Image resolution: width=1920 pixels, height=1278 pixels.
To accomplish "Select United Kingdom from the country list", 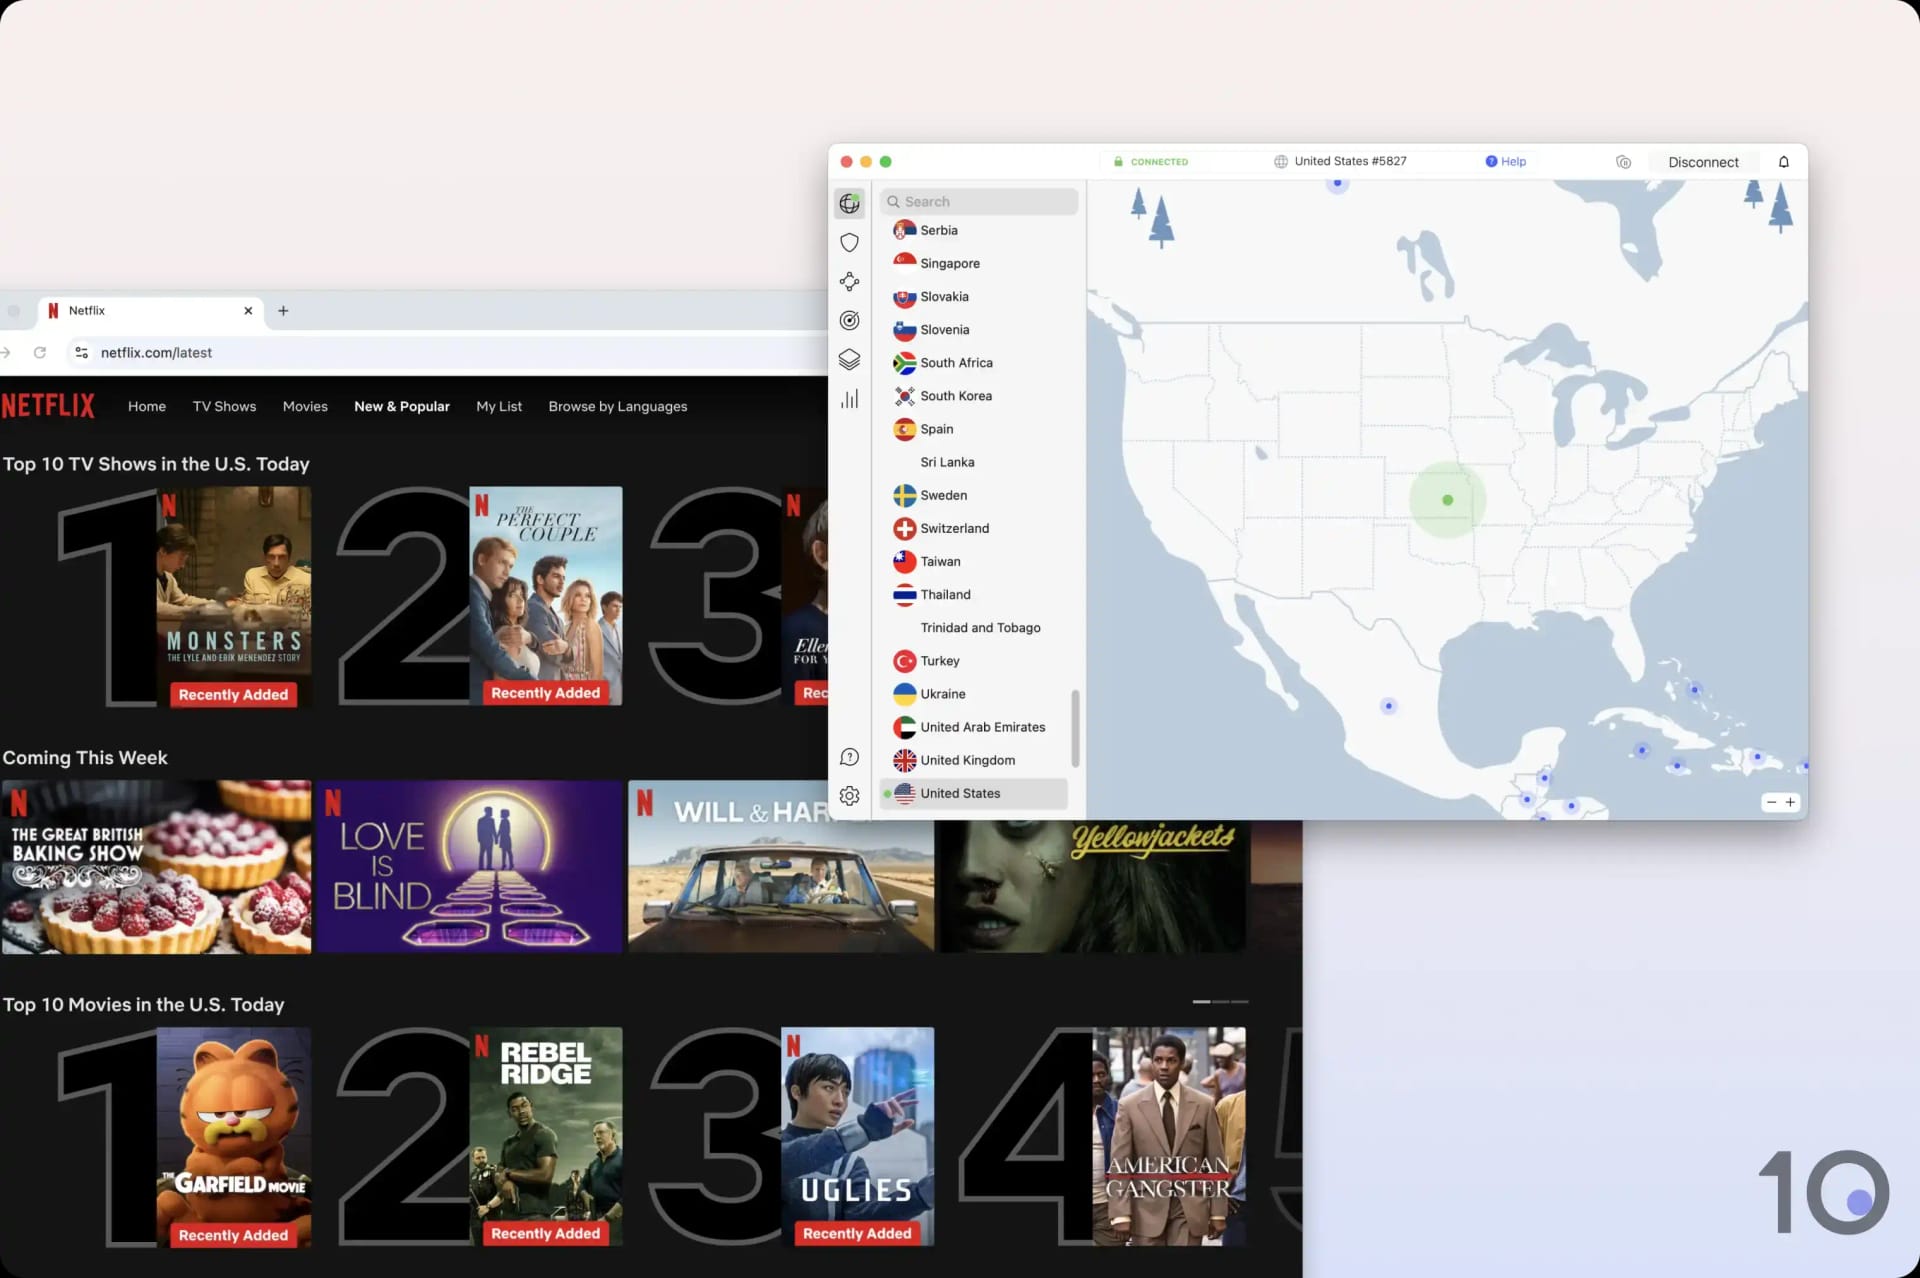I will click(x=967, y=759).
